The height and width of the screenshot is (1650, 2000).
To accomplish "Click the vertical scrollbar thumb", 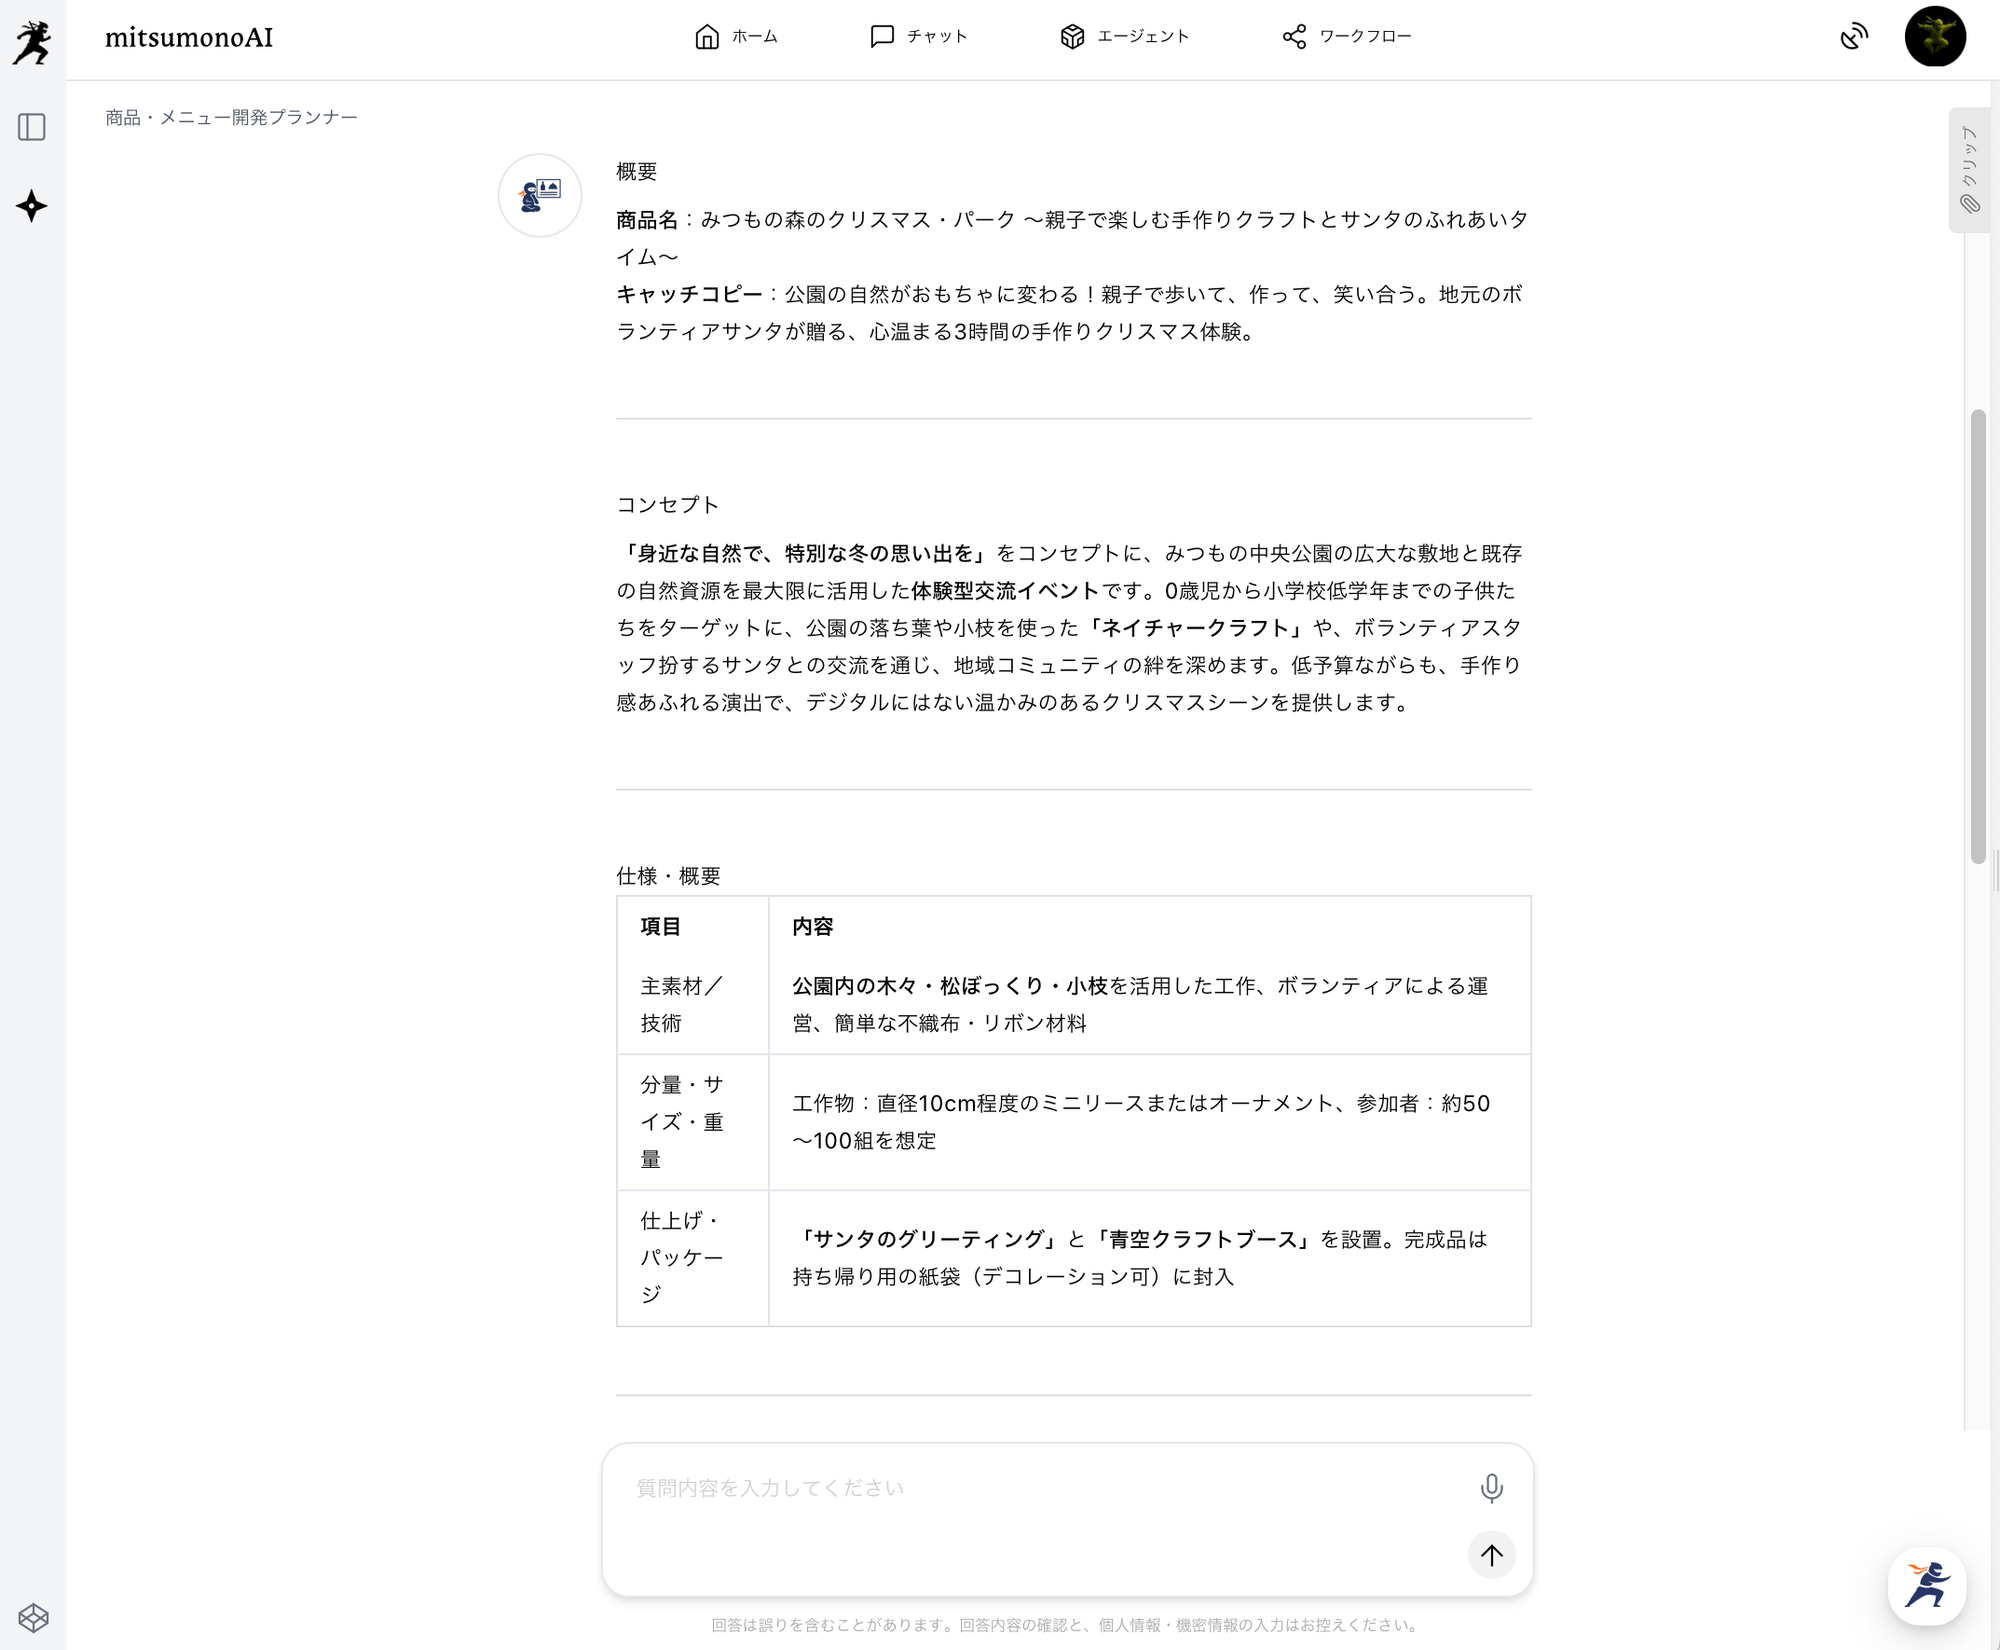I will coord(1977,635).
